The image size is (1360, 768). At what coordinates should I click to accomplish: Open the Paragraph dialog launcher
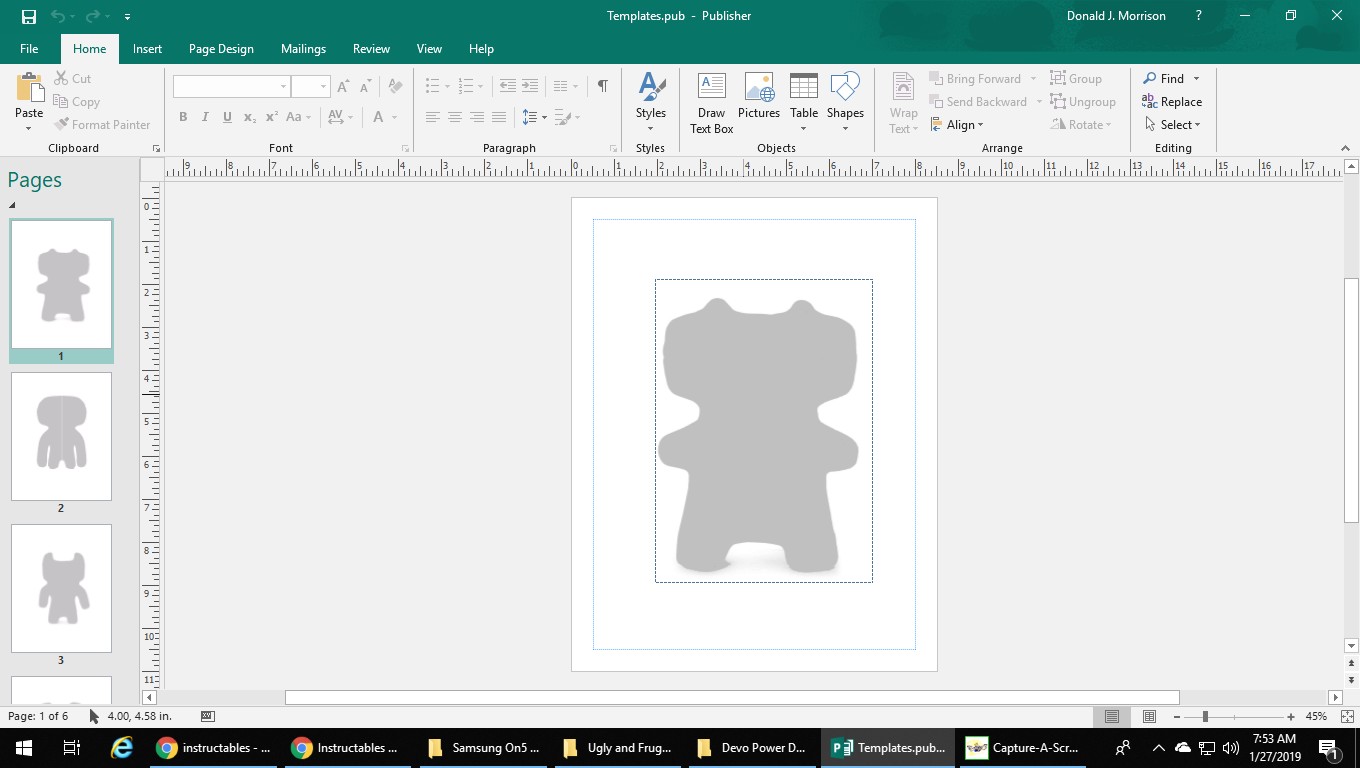click(613, 149)
